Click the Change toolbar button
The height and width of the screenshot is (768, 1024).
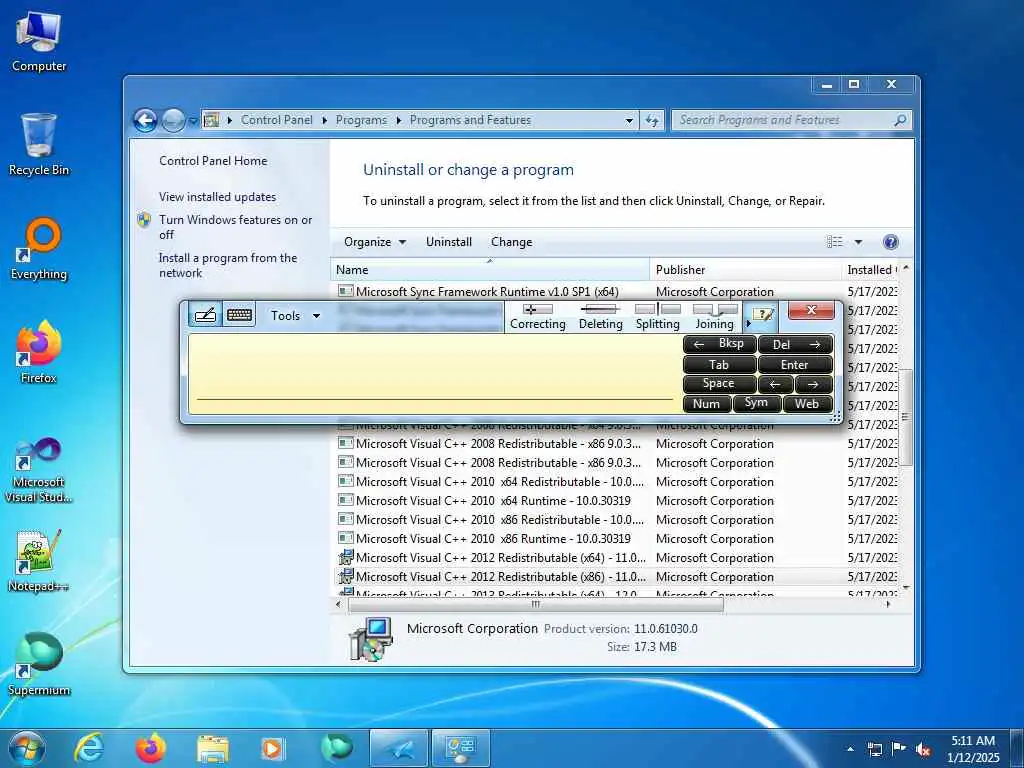click(x=511, y=242)
